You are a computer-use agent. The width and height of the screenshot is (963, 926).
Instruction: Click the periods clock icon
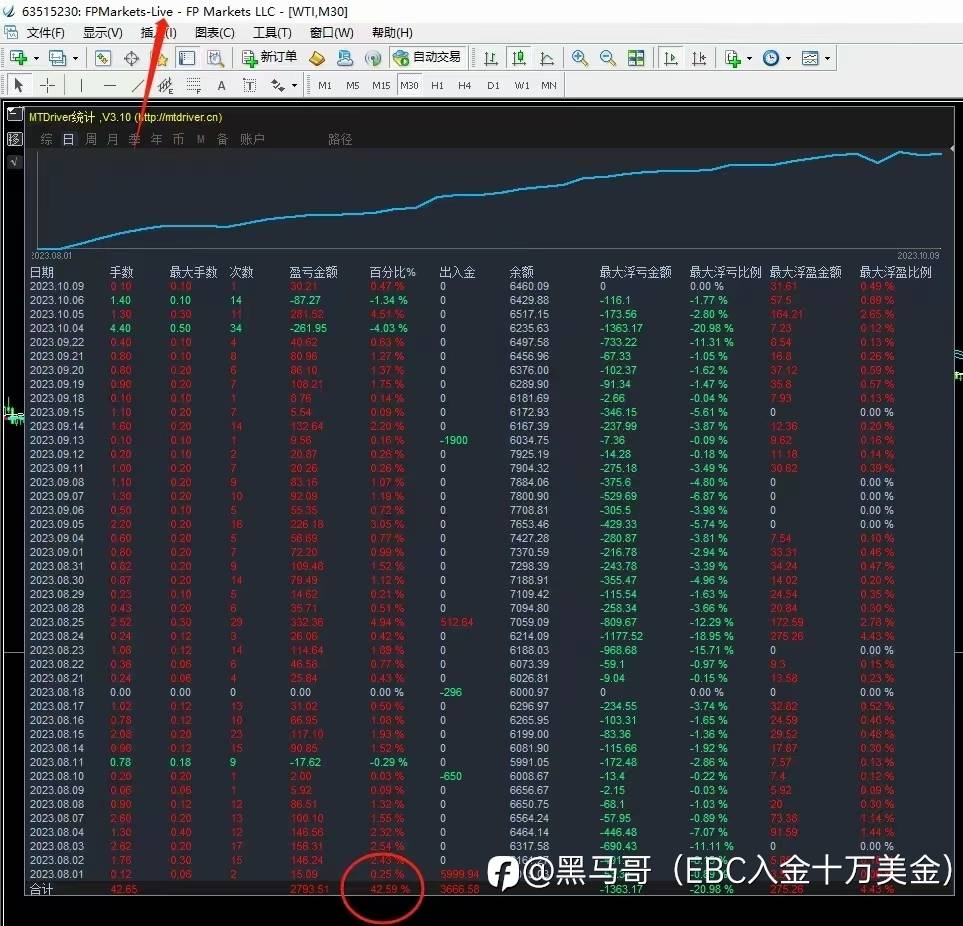pyautogui.click(x=771, y=58)
